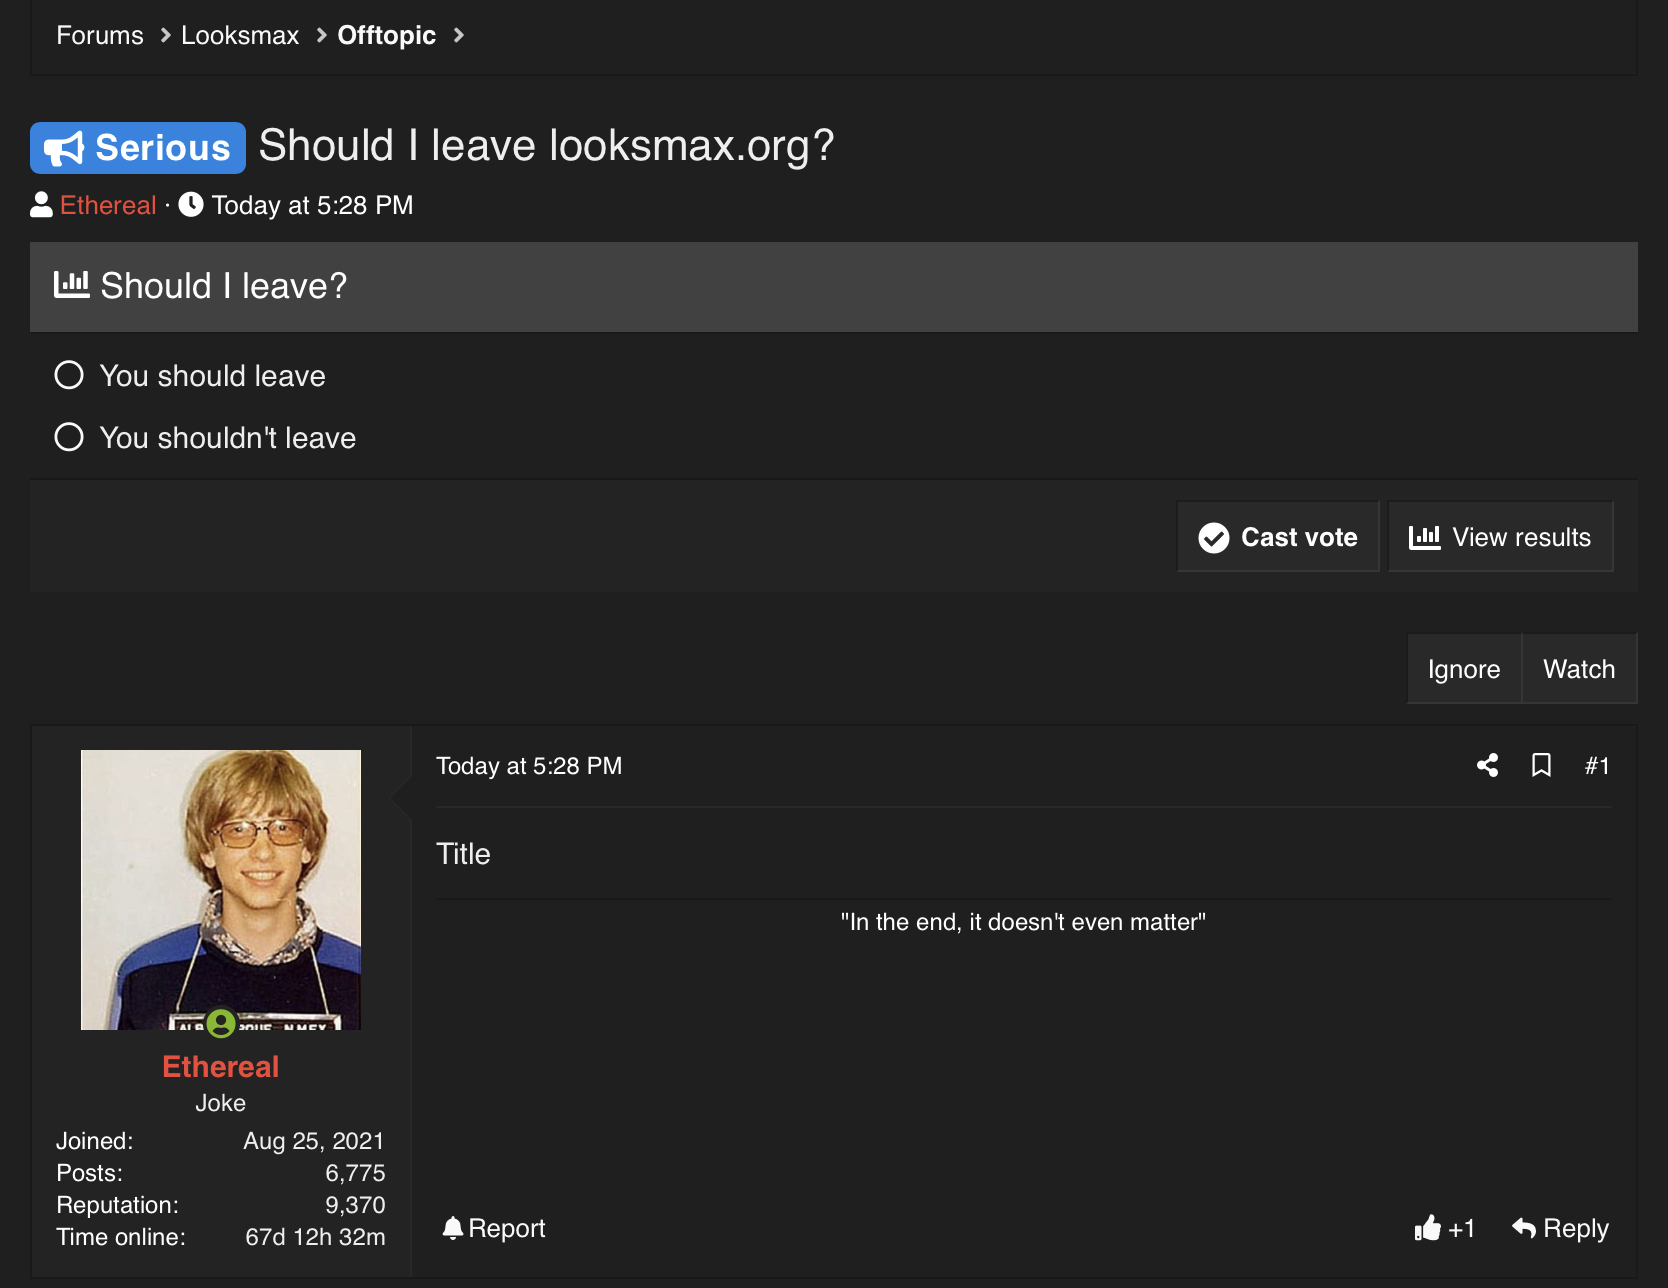This screenshot has height=1288, width=1668.
Task: Bookmark post #1 with the bookmark icon
Action: (x=1541, y=766)
